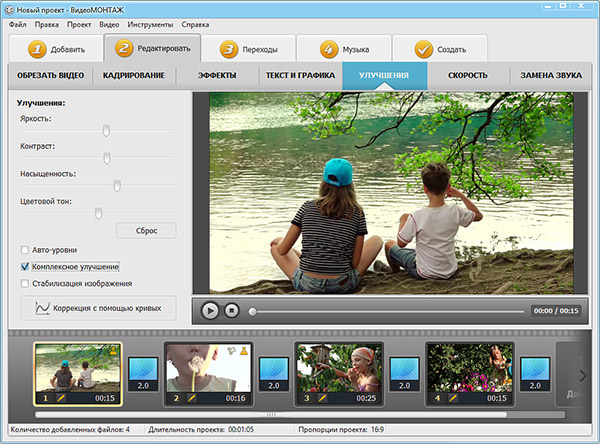
Task: Click the number 4 badge on Музыка
Action: [329, 50]
